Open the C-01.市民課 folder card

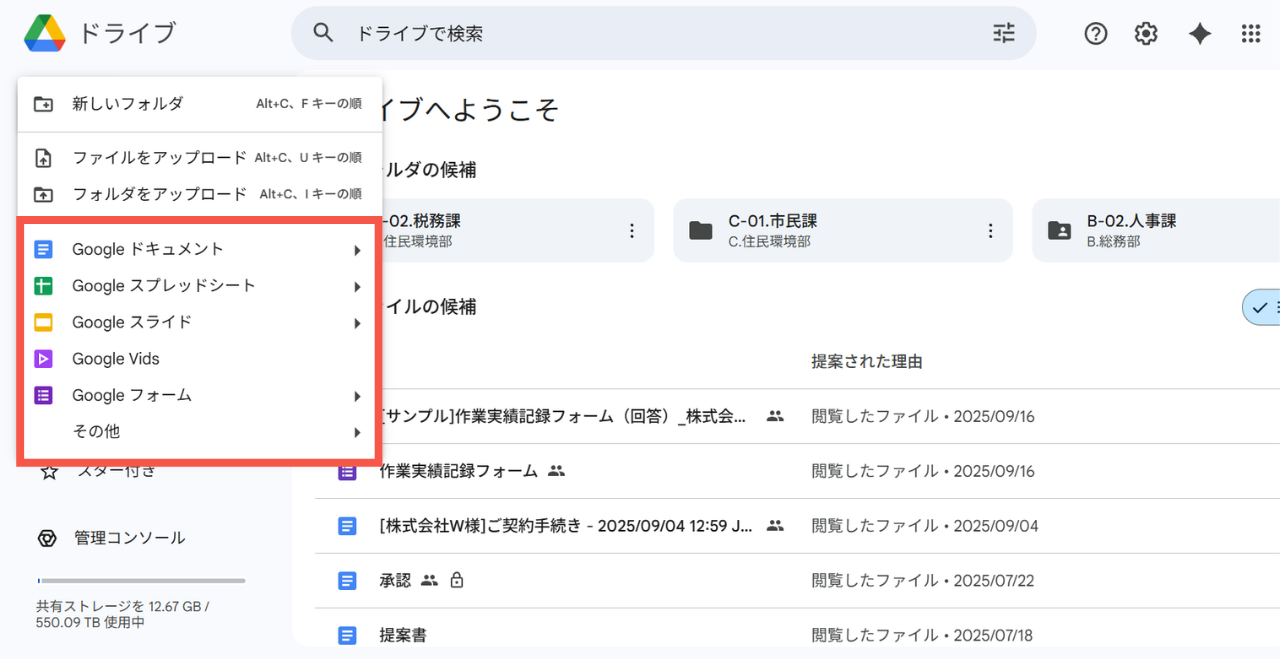(843, 231)
